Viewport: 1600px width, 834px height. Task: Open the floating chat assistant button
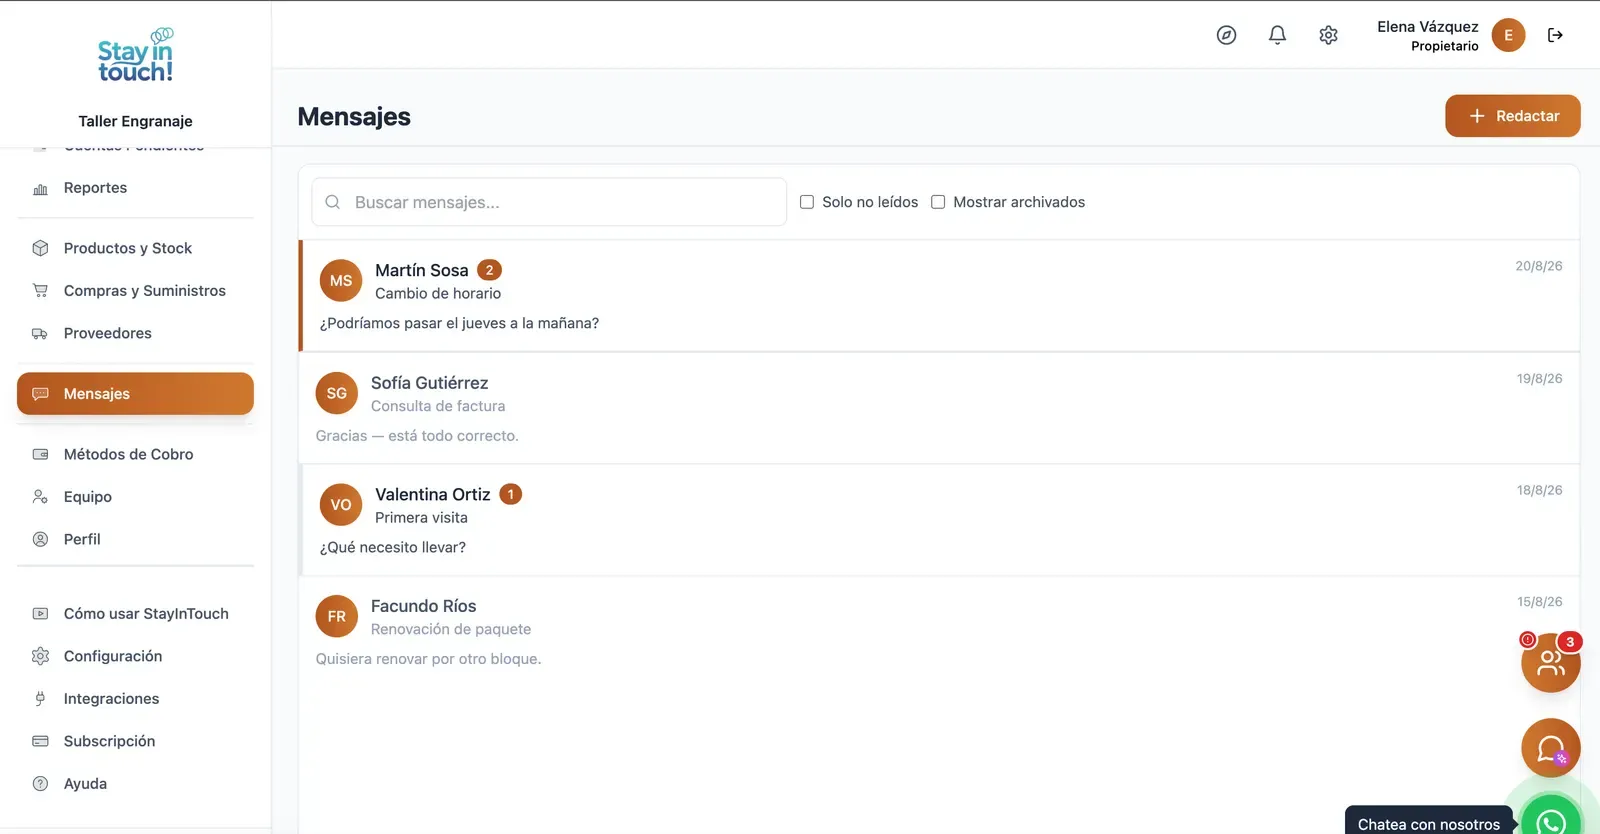pyautogui.click(x=1551, y=748)
